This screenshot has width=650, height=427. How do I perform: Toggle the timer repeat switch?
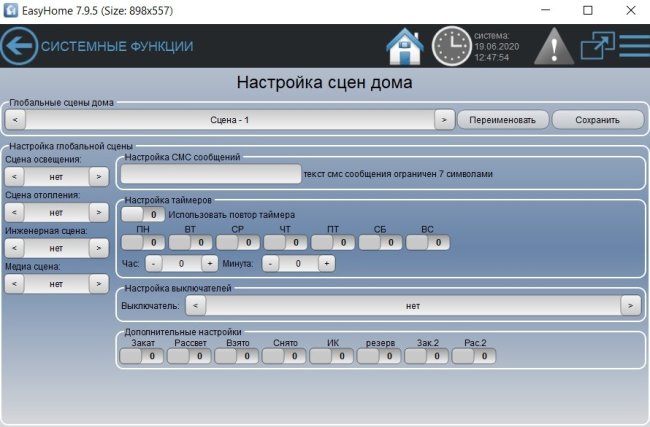coord(143,214)
